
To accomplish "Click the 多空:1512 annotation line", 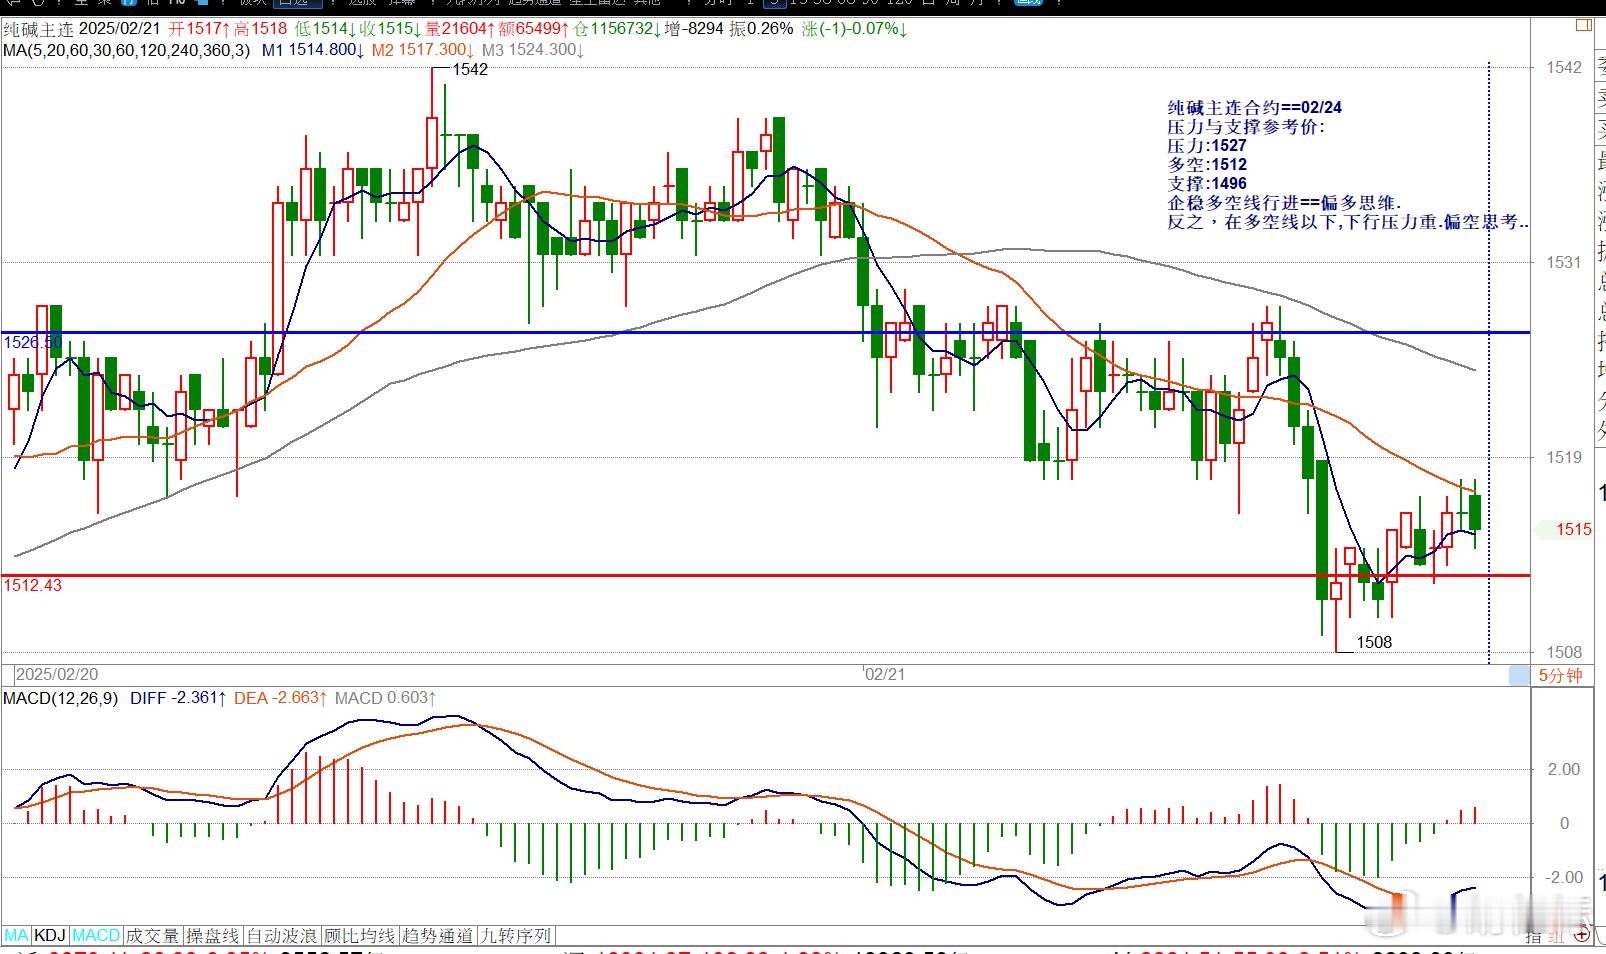I will [1207, 165].
